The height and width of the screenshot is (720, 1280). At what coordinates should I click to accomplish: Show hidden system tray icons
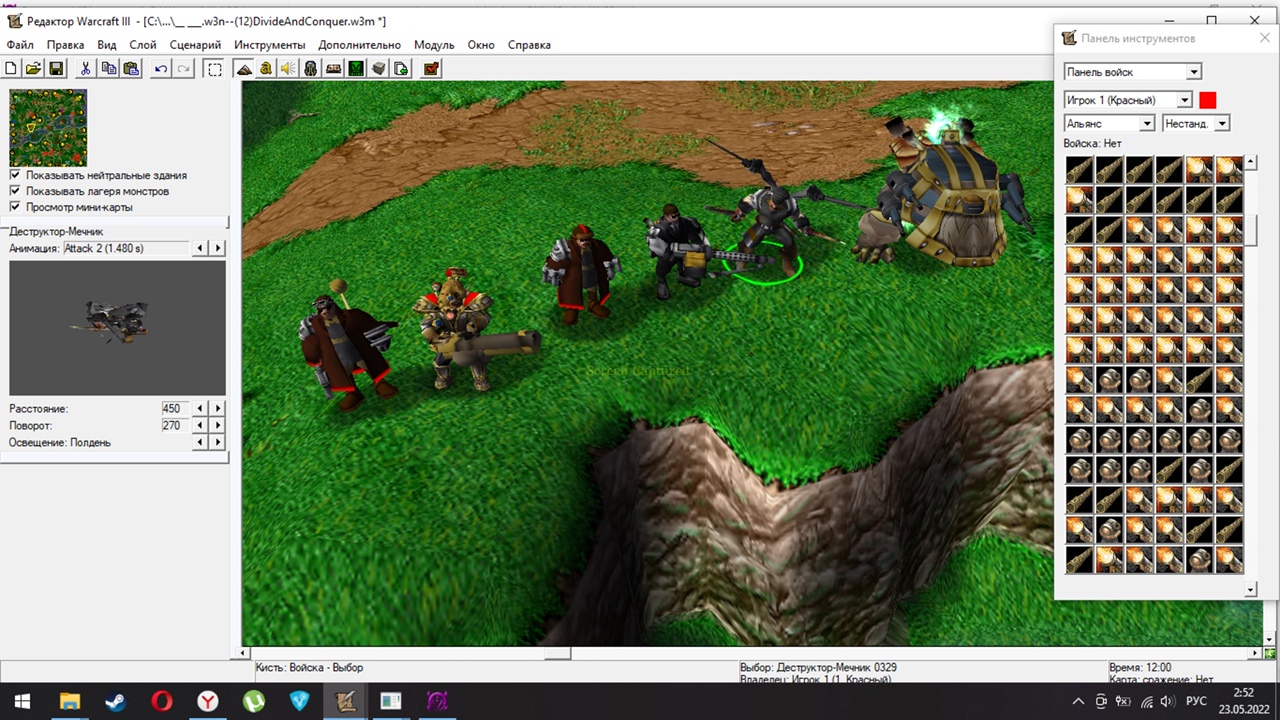click(1078, 701)
